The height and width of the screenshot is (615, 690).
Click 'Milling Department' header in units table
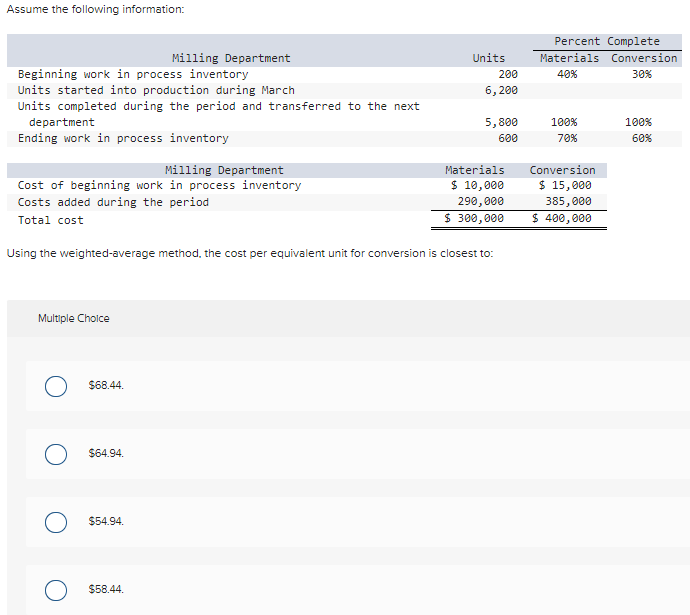pos(231,58)
